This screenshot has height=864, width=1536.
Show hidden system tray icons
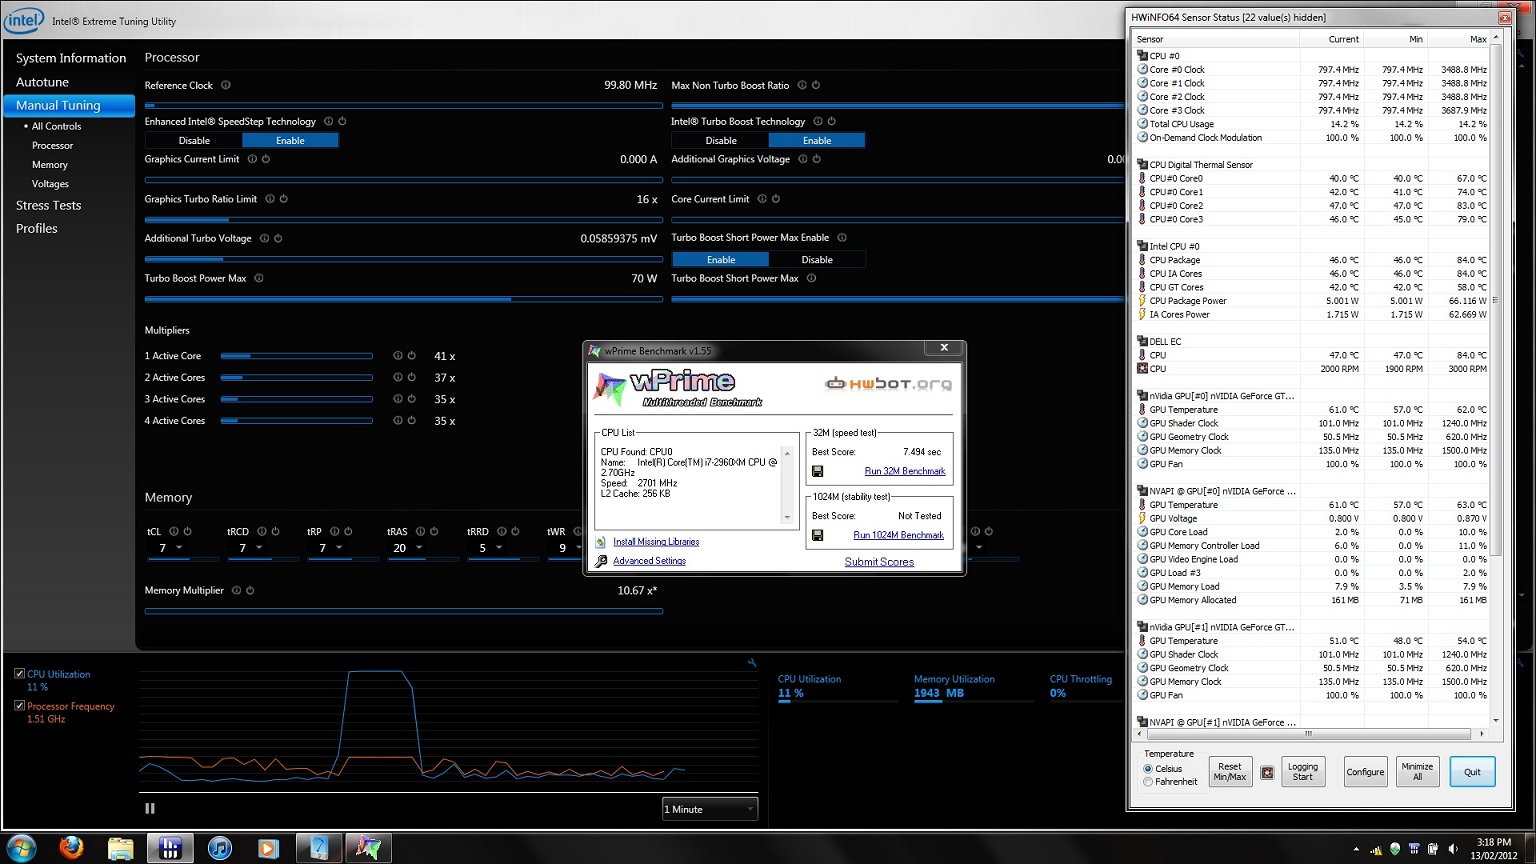tap(1357, 849)
